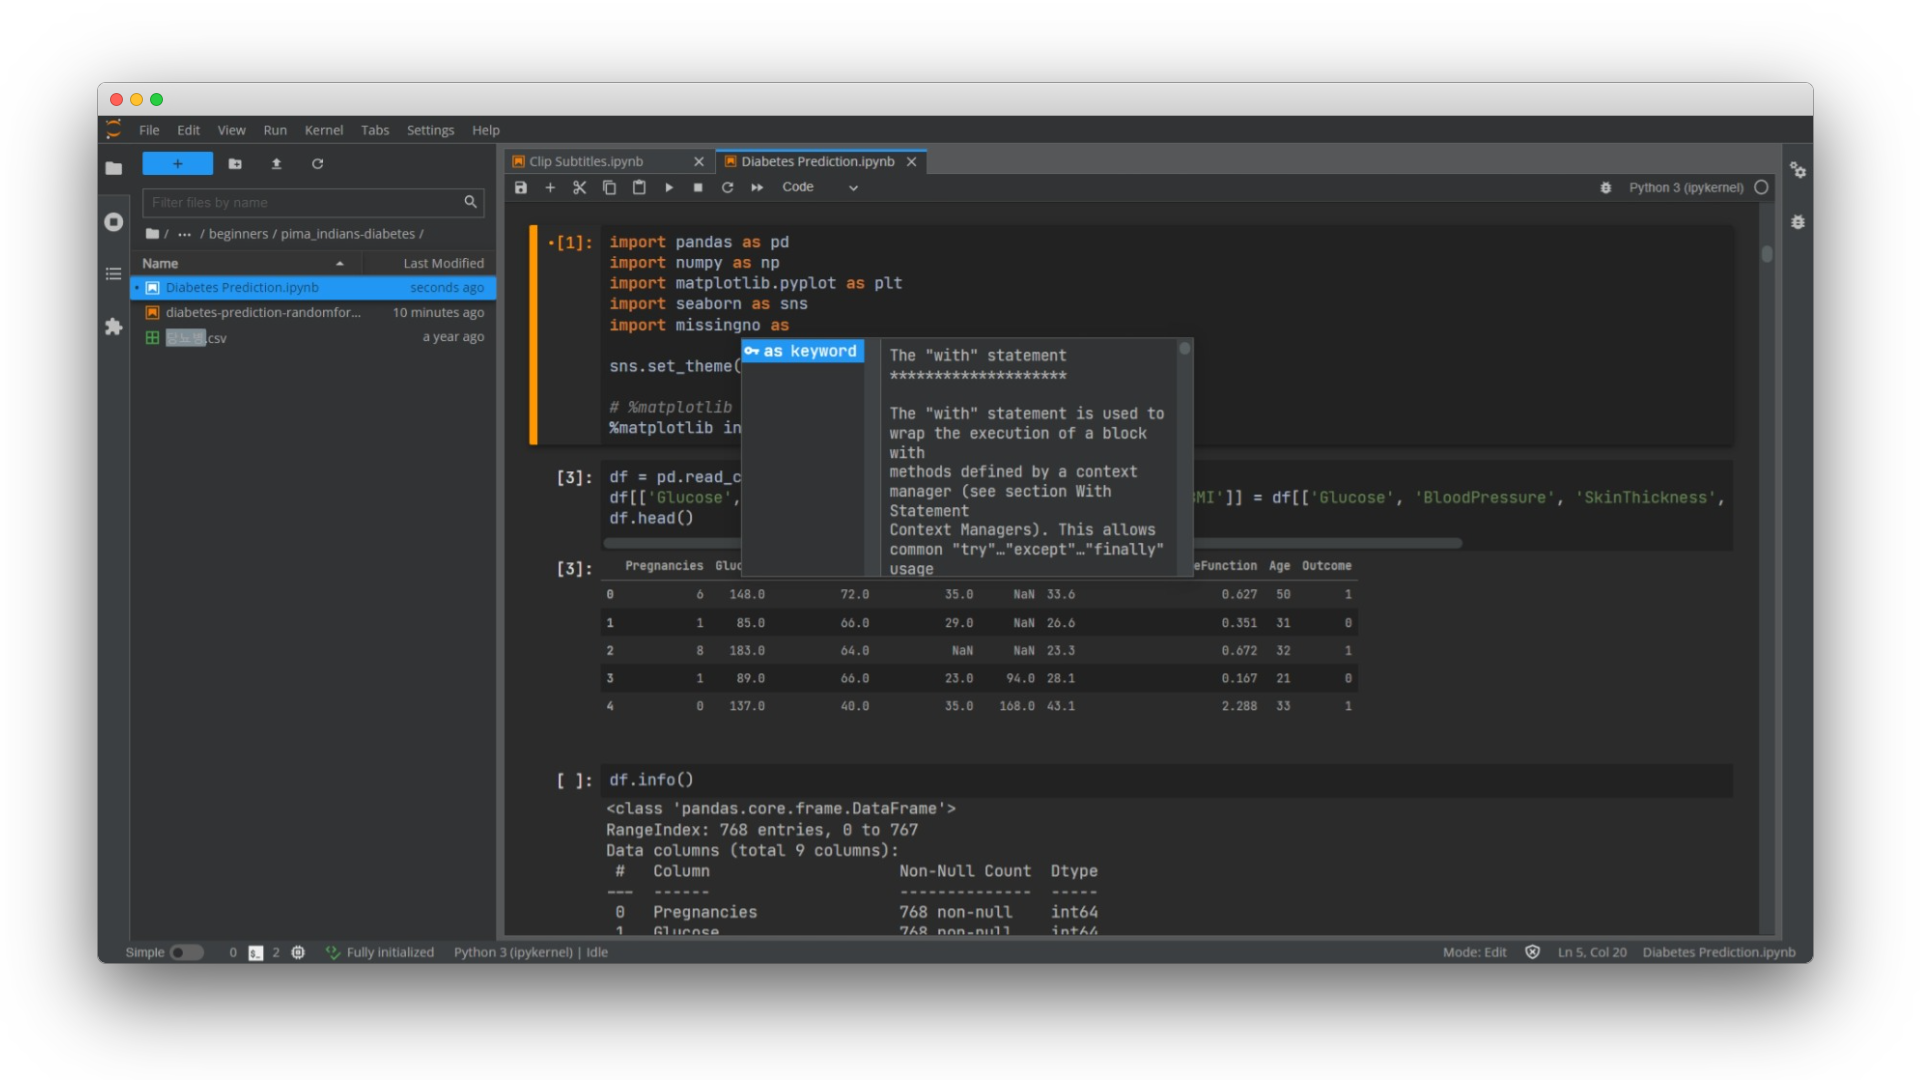Expand the breadcrumb ellipsis
The image size is (1920, 1080).
tap(184, 234)
